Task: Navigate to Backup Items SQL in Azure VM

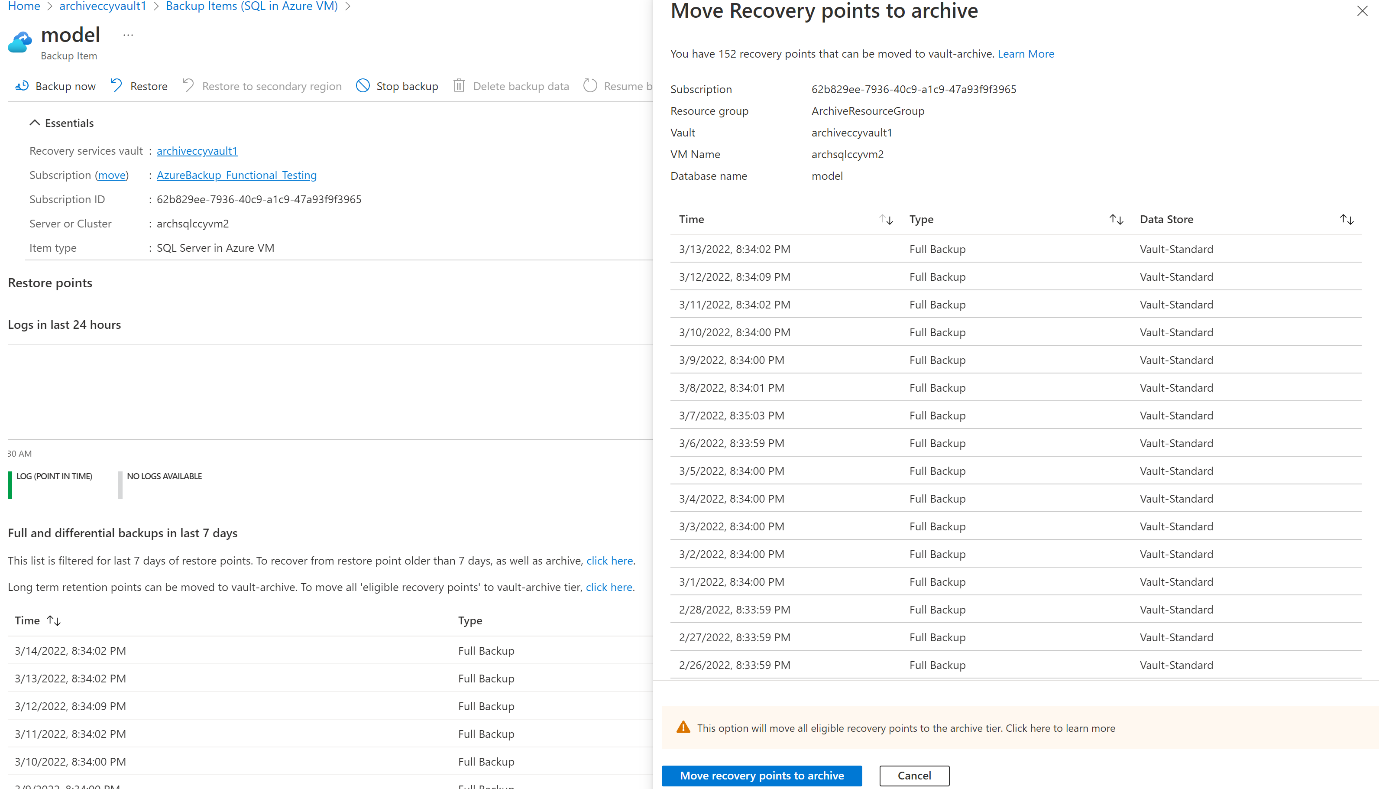Action: click(250, 6)
